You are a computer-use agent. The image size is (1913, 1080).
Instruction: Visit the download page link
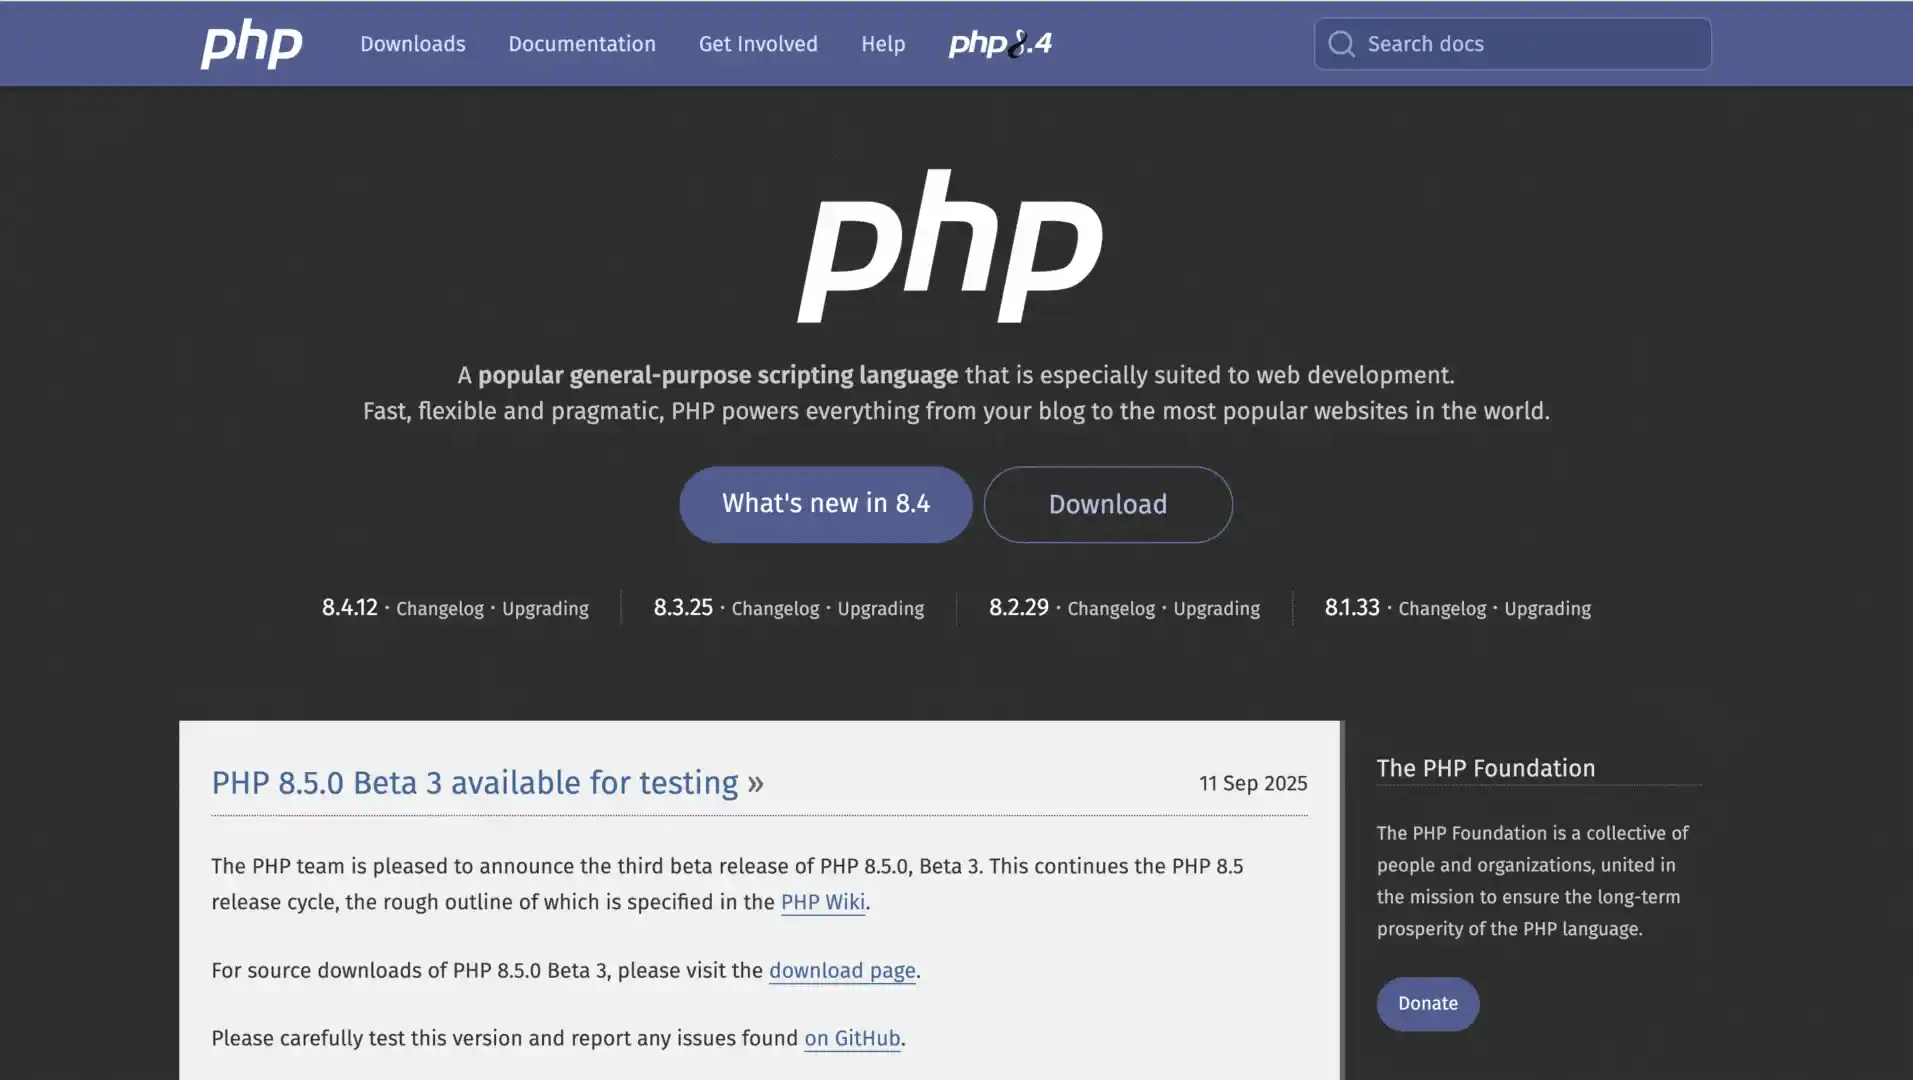842,971
